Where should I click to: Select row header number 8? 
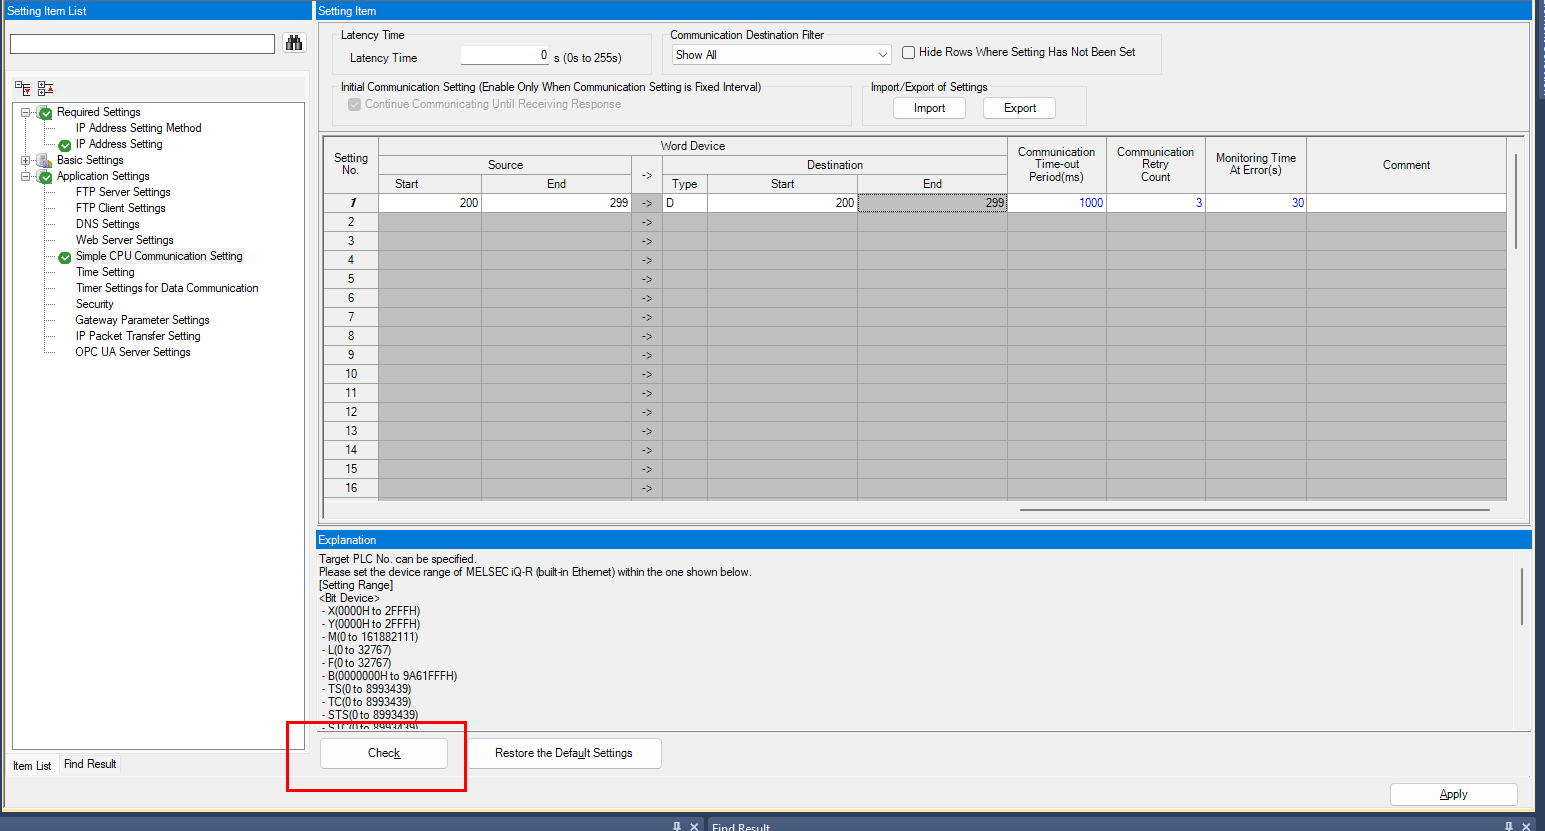[351, 336]
